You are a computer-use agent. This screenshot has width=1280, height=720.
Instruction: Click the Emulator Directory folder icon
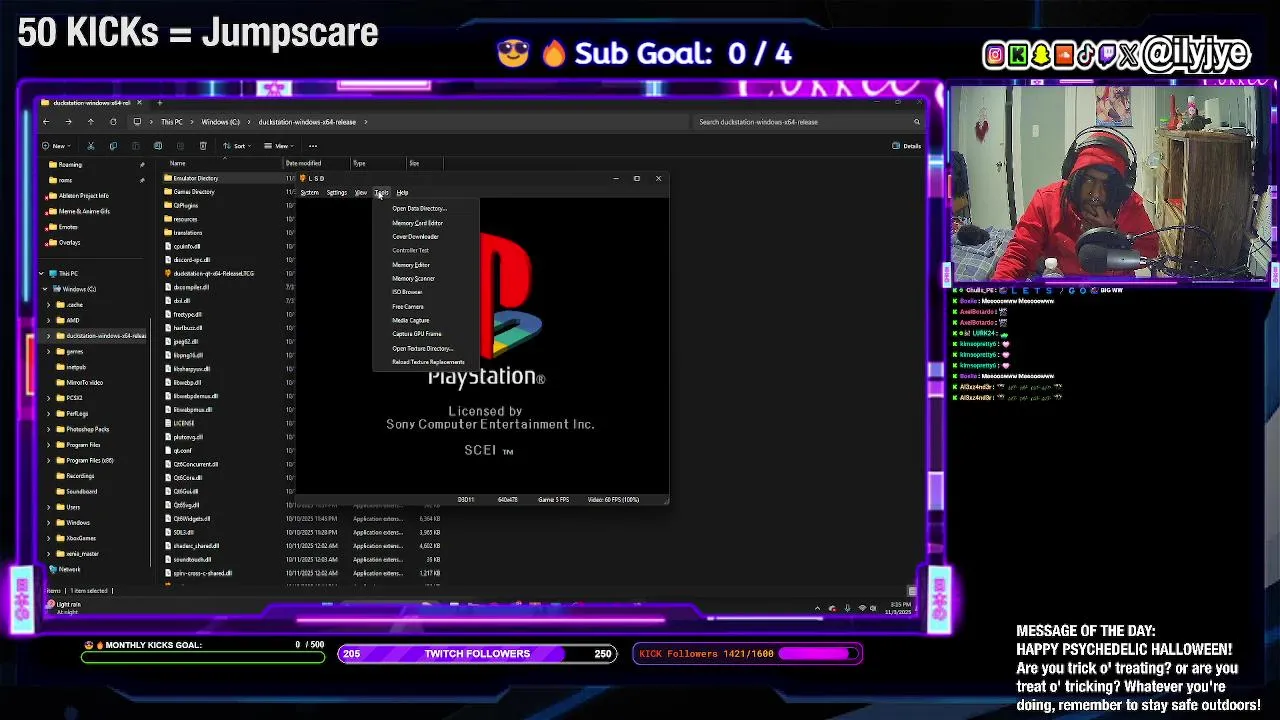pyautogui.click(x=168, y=178)
